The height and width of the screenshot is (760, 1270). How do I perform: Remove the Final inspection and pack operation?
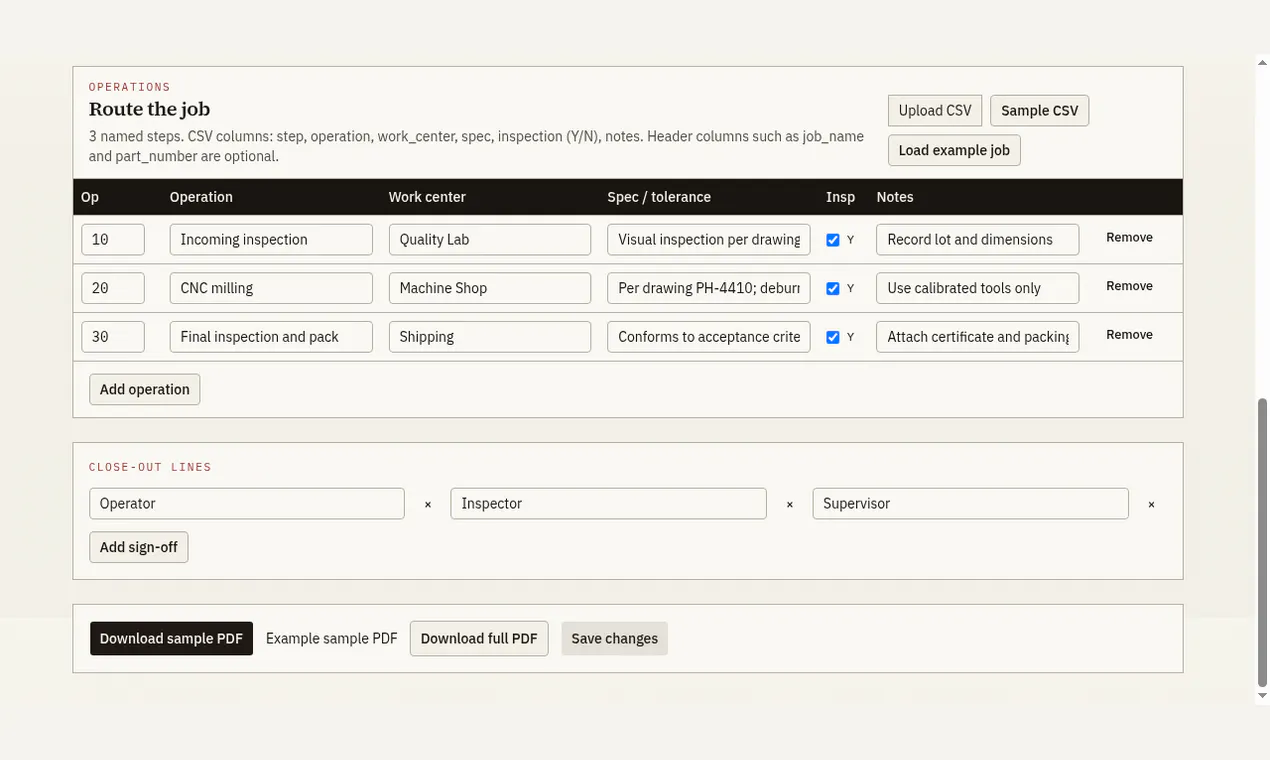1129,336
